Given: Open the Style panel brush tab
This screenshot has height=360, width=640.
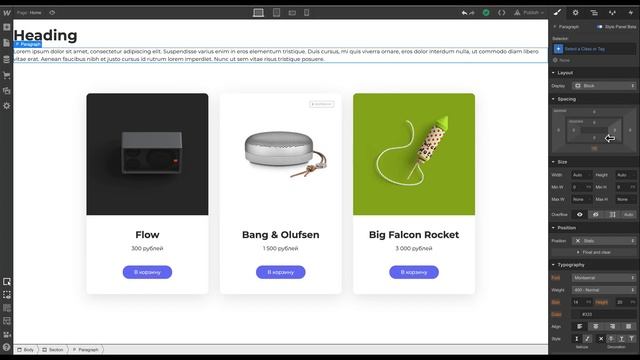Looking at the screenshot, I should [x=557, y=13].
